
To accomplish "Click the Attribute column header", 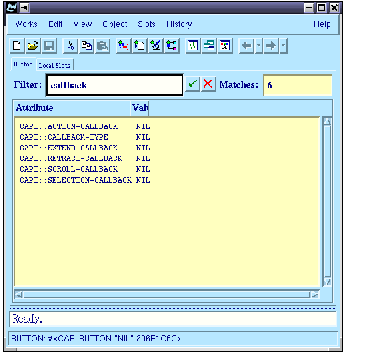I will point(72,108).
